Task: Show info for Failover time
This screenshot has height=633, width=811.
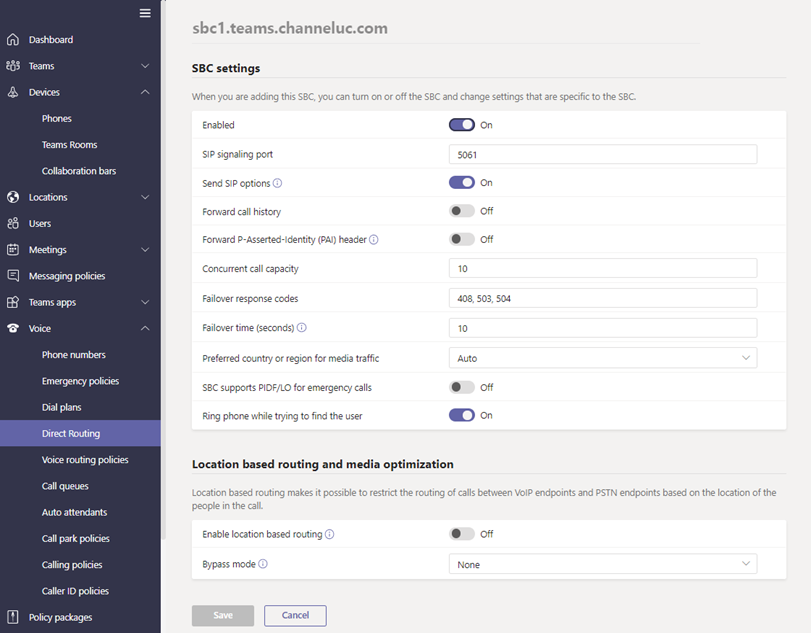Action: 302,327
